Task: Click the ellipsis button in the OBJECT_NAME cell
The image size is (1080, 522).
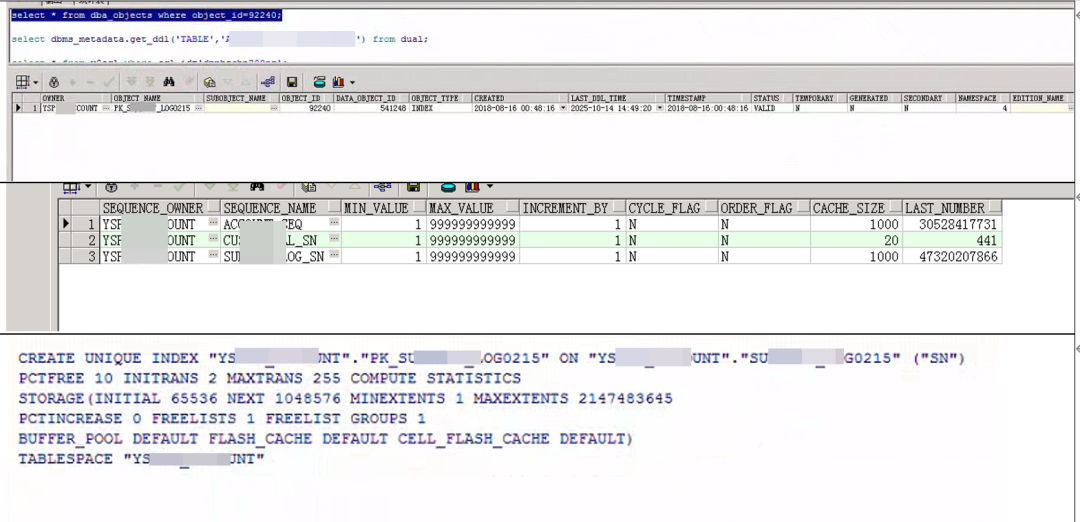Action: [x=198, y=109]
